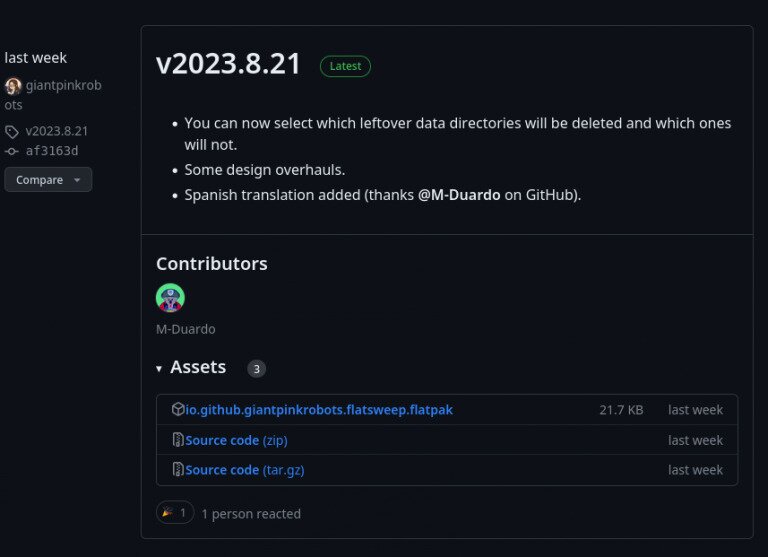Open the @M-Duardo mention link

(x=459, y=195)
